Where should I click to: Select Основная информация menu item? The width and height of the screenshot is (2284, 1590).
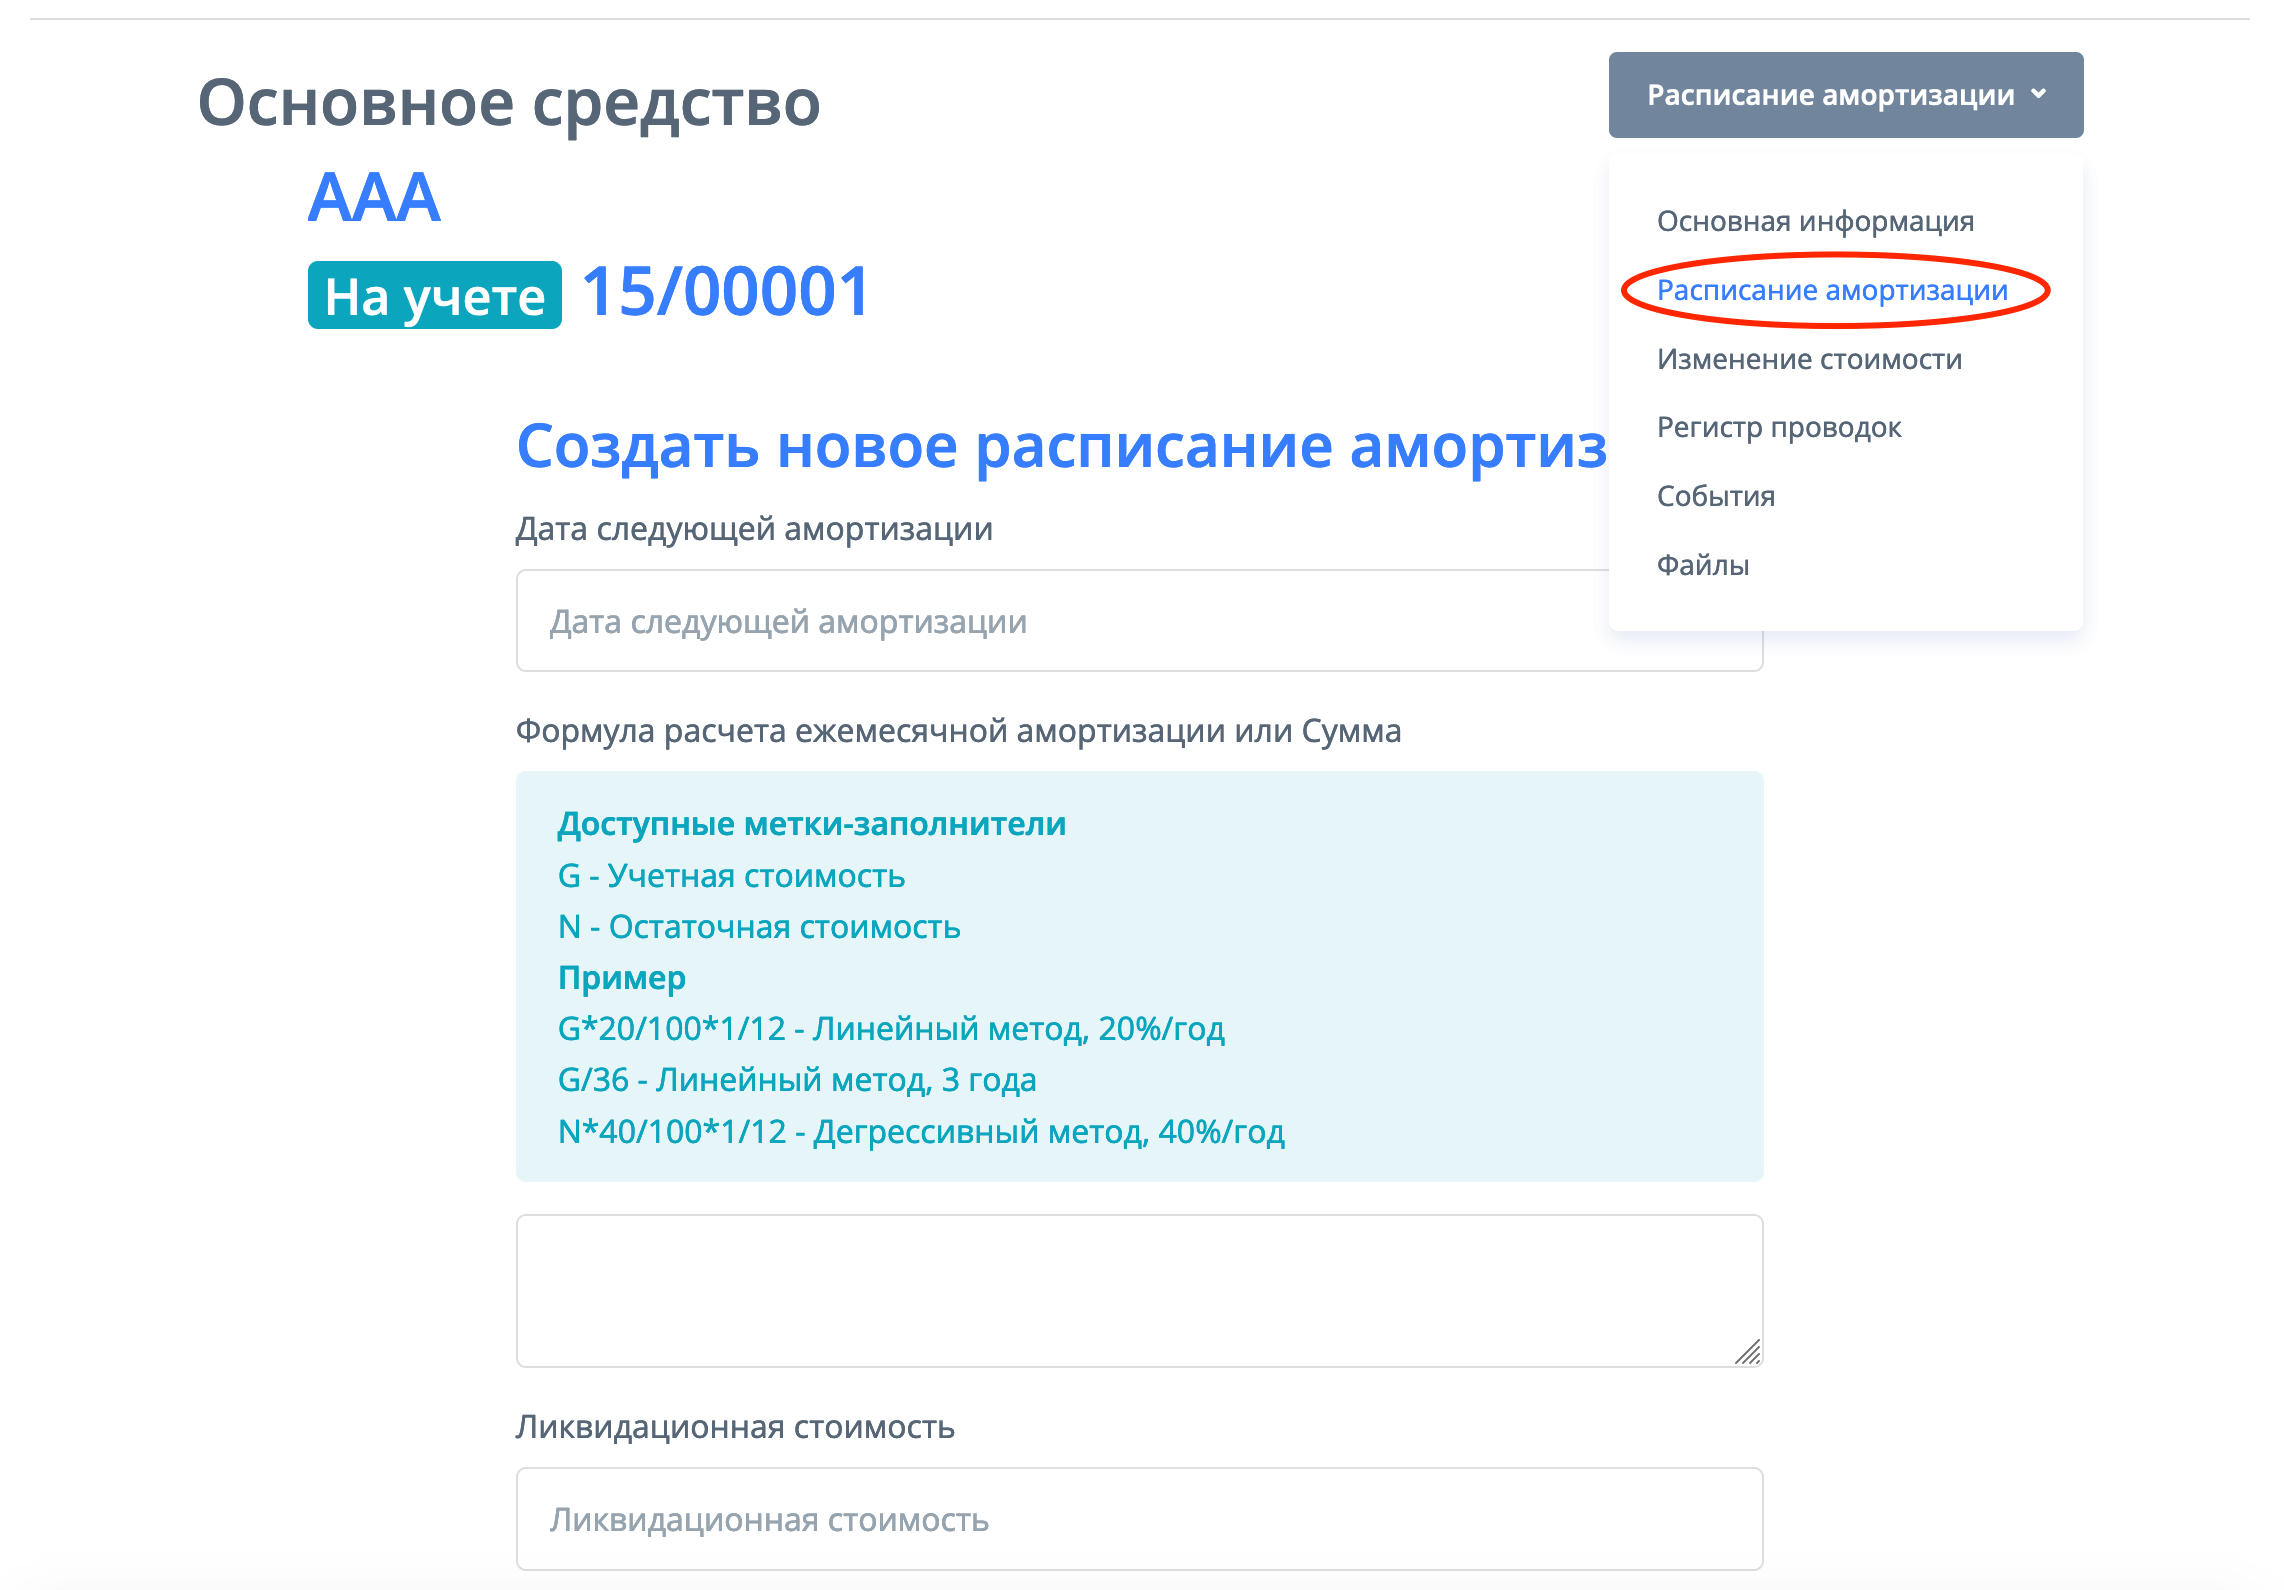coord(1814,221)
